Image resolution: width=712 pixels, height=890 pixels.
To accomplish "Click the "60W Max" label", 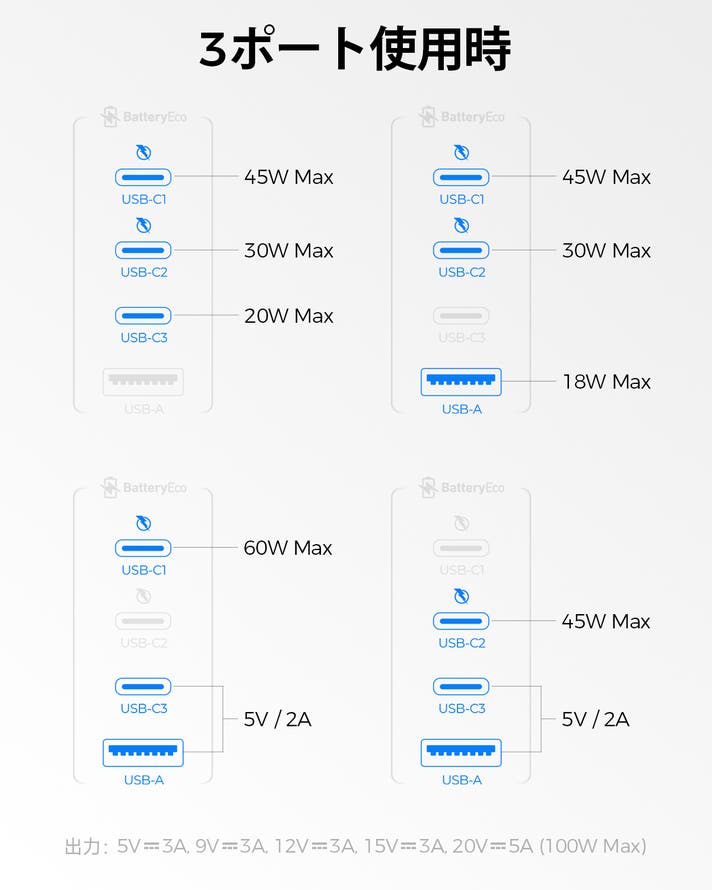I will coord(288,548).
